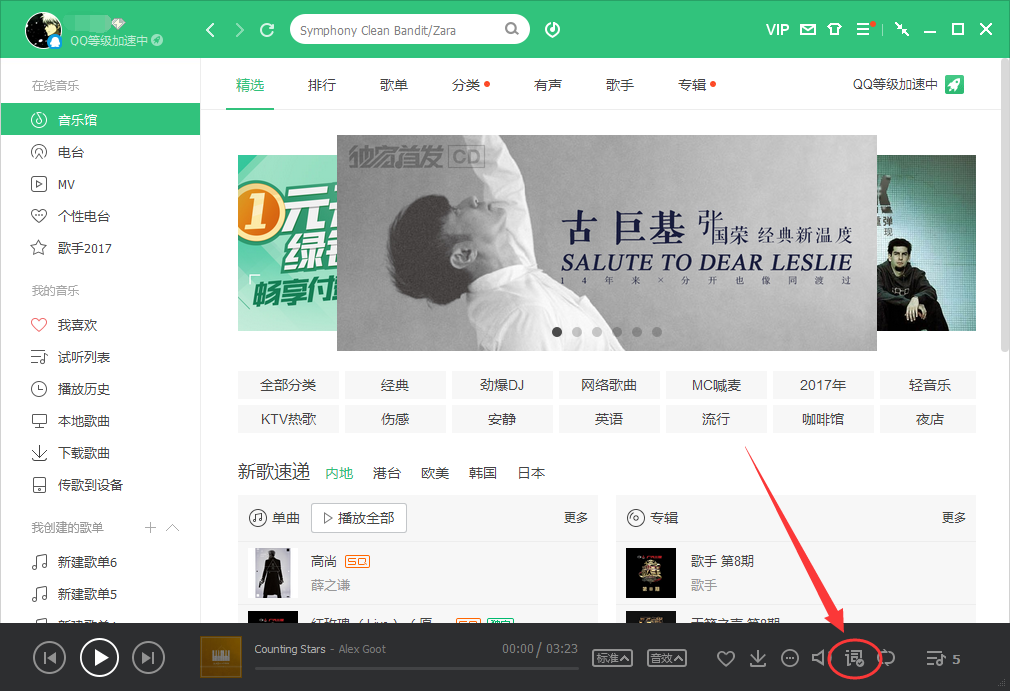This screenshot has width=1010, height=691.
Task: Expand the 标准 audio quality dropdown
Action: point(613,658)
